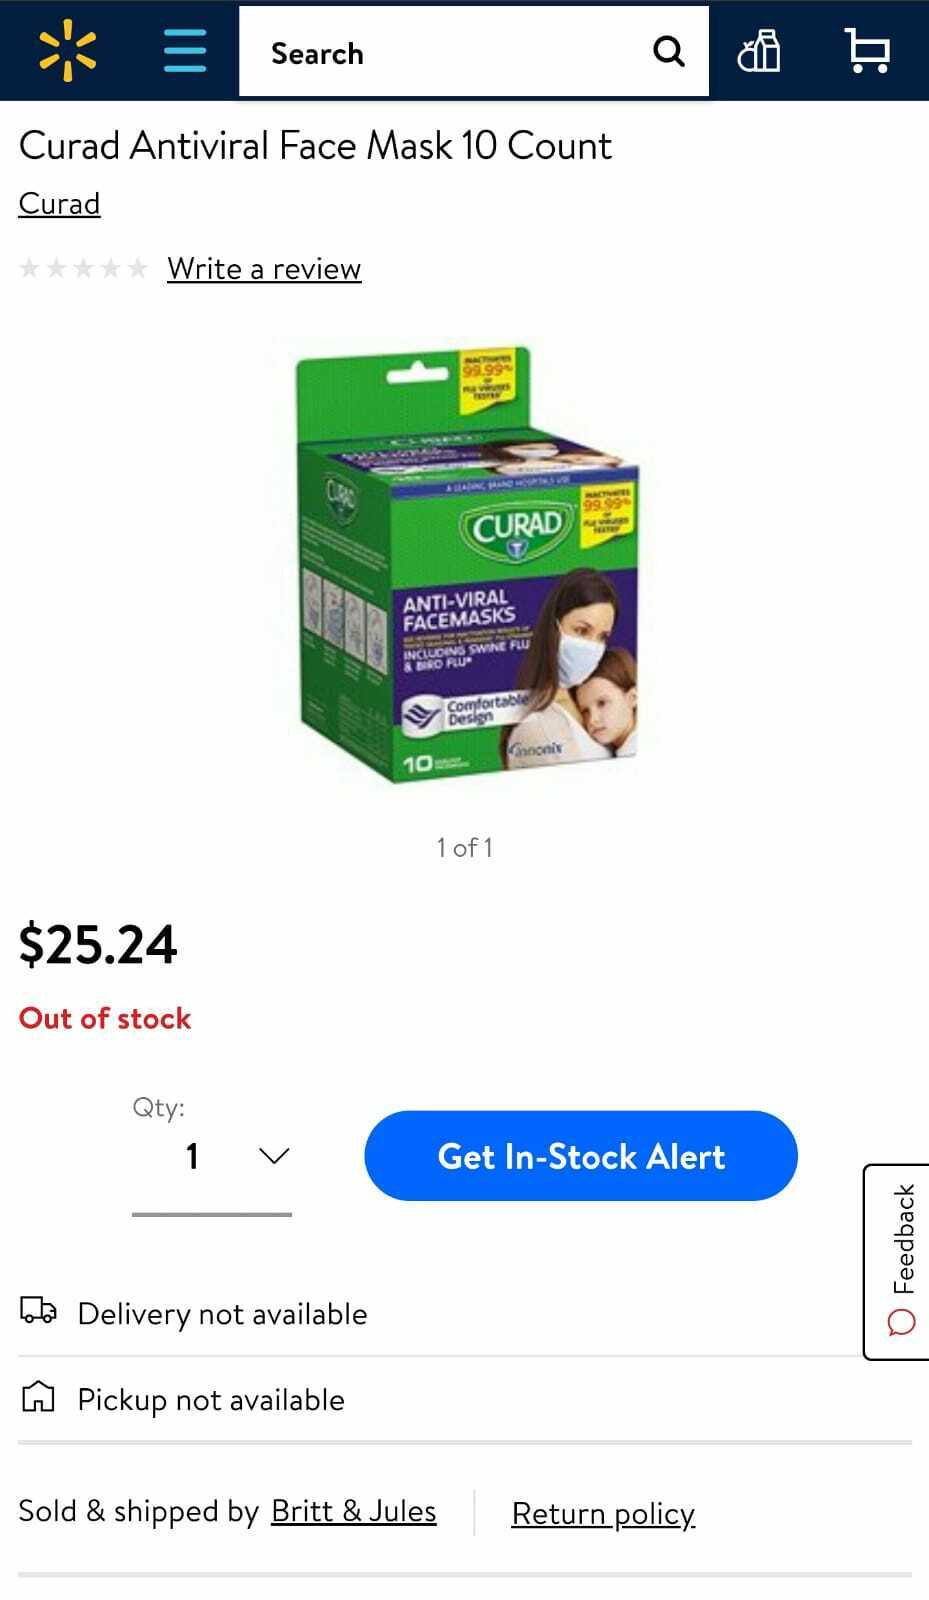
Task: Select the Delivery not available row
Action: 465,1313
